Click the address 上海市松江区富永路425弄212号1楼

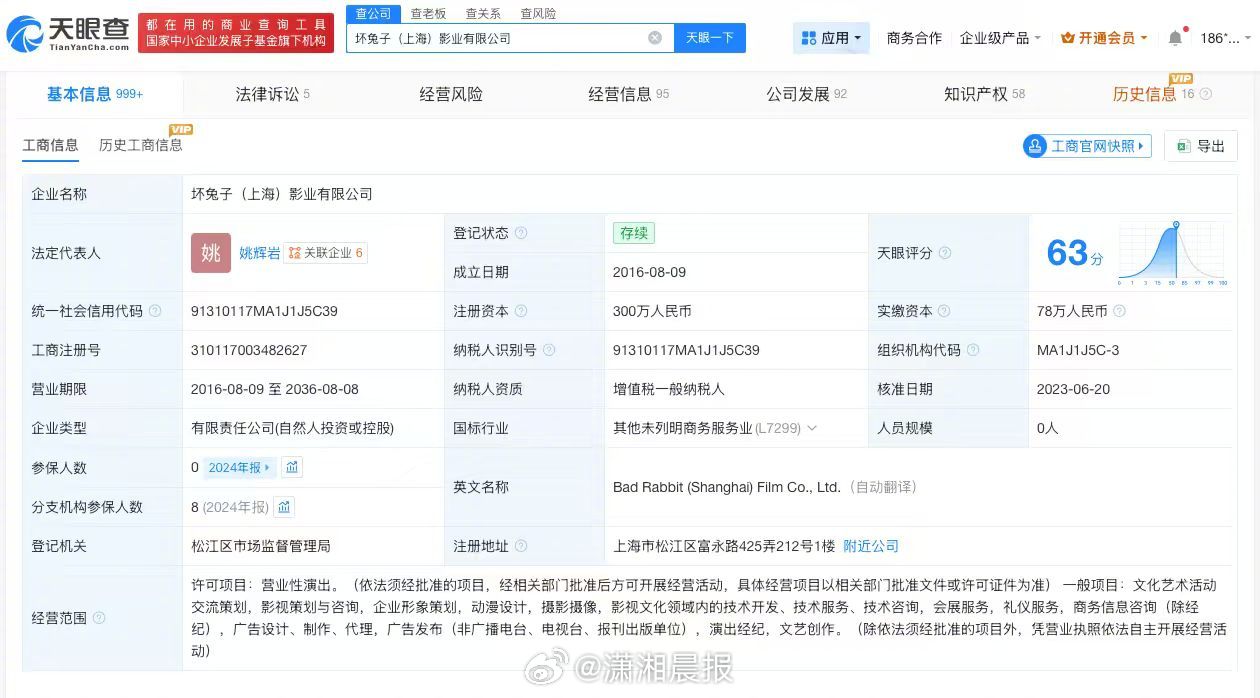point(724,546)
